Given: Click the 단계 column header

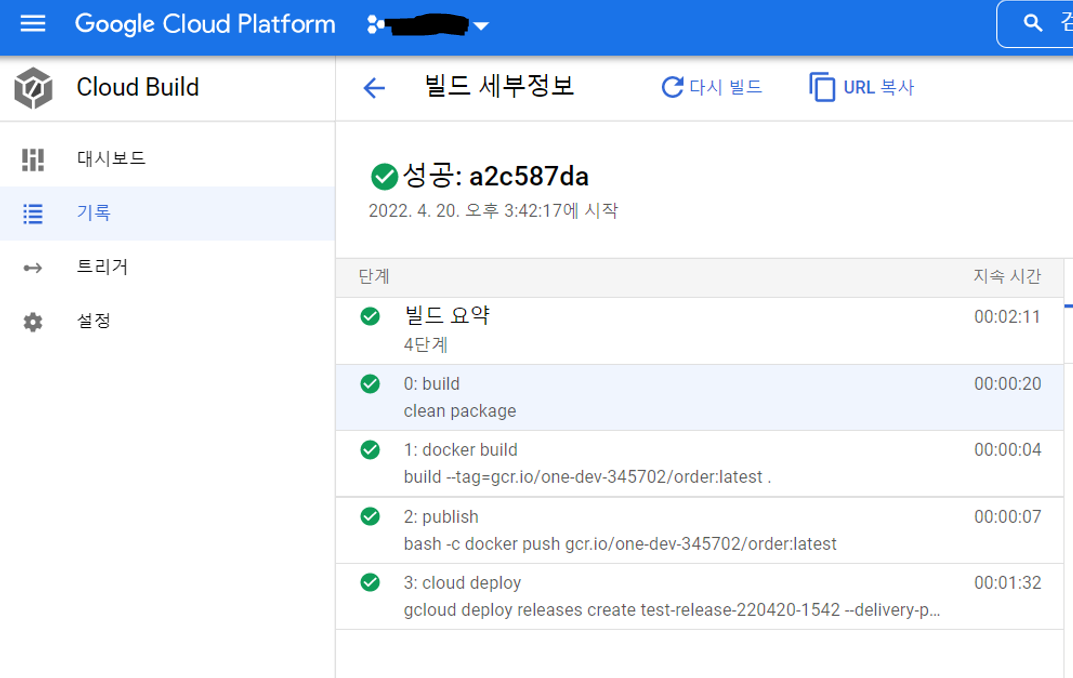Looking at the screenshot, I should (374, 276).
